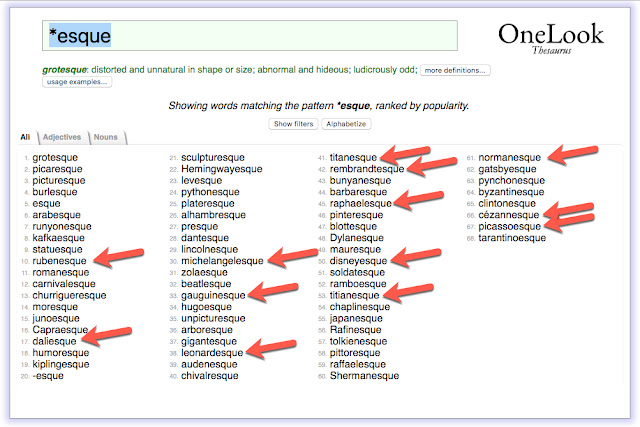Viewport: 640px width, 427px height.
Task: Open the word lincolnesque
Action: pos(209,249)
